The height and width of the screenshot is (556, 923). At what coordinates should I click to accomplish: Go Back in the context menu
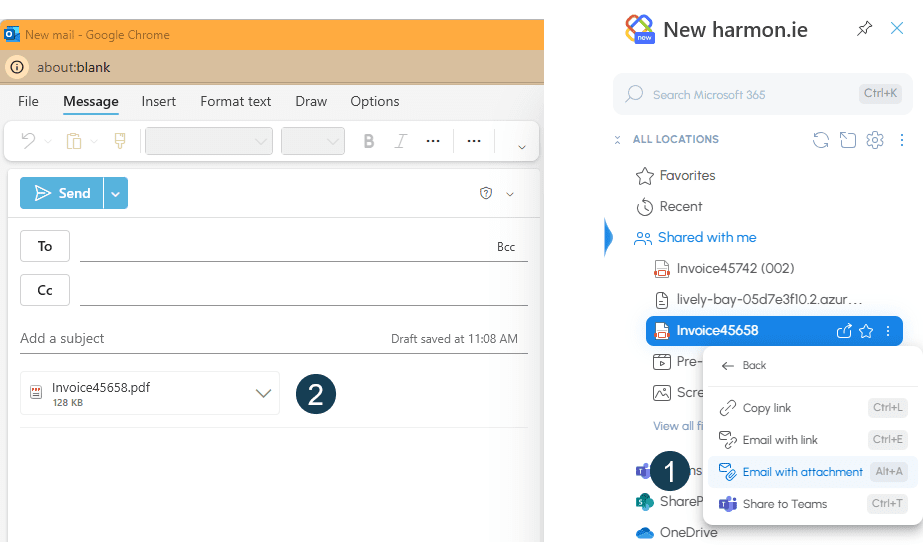tap(743, 365)
